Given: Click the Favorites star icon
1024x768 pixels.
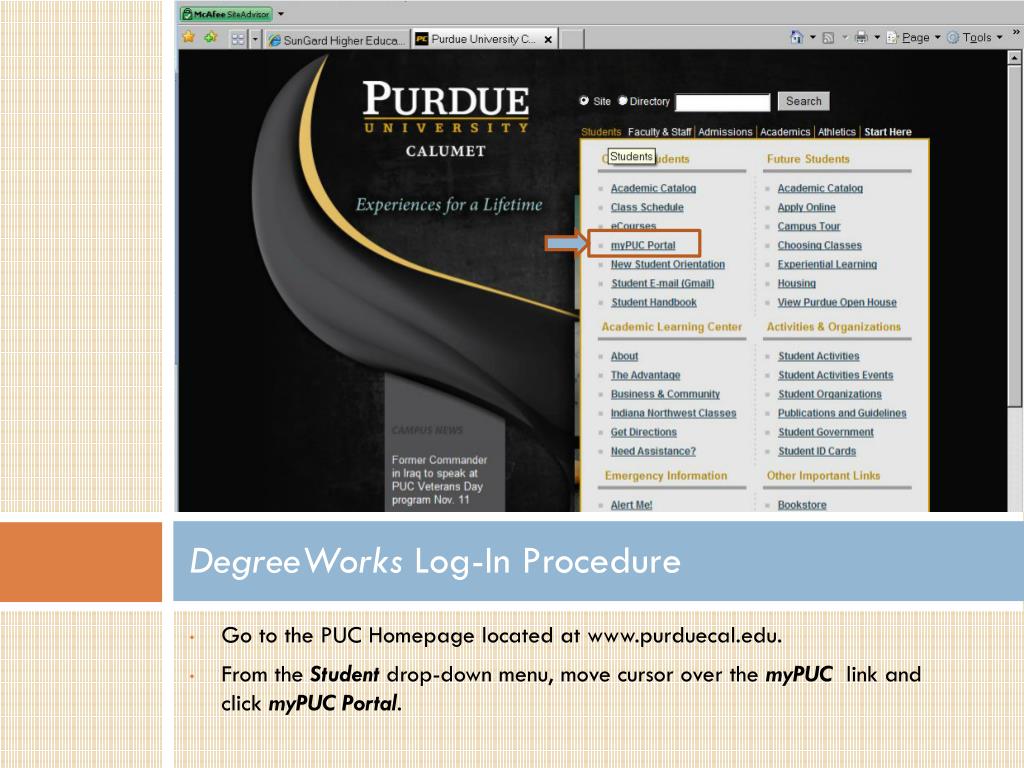Looking at the screenshot, I should click(x=189, y=37).
